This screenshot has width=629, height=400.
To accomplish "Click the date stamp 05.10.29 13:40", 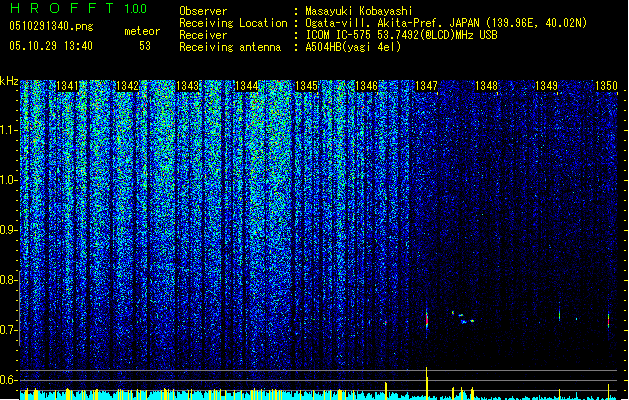I will (51, 46).
